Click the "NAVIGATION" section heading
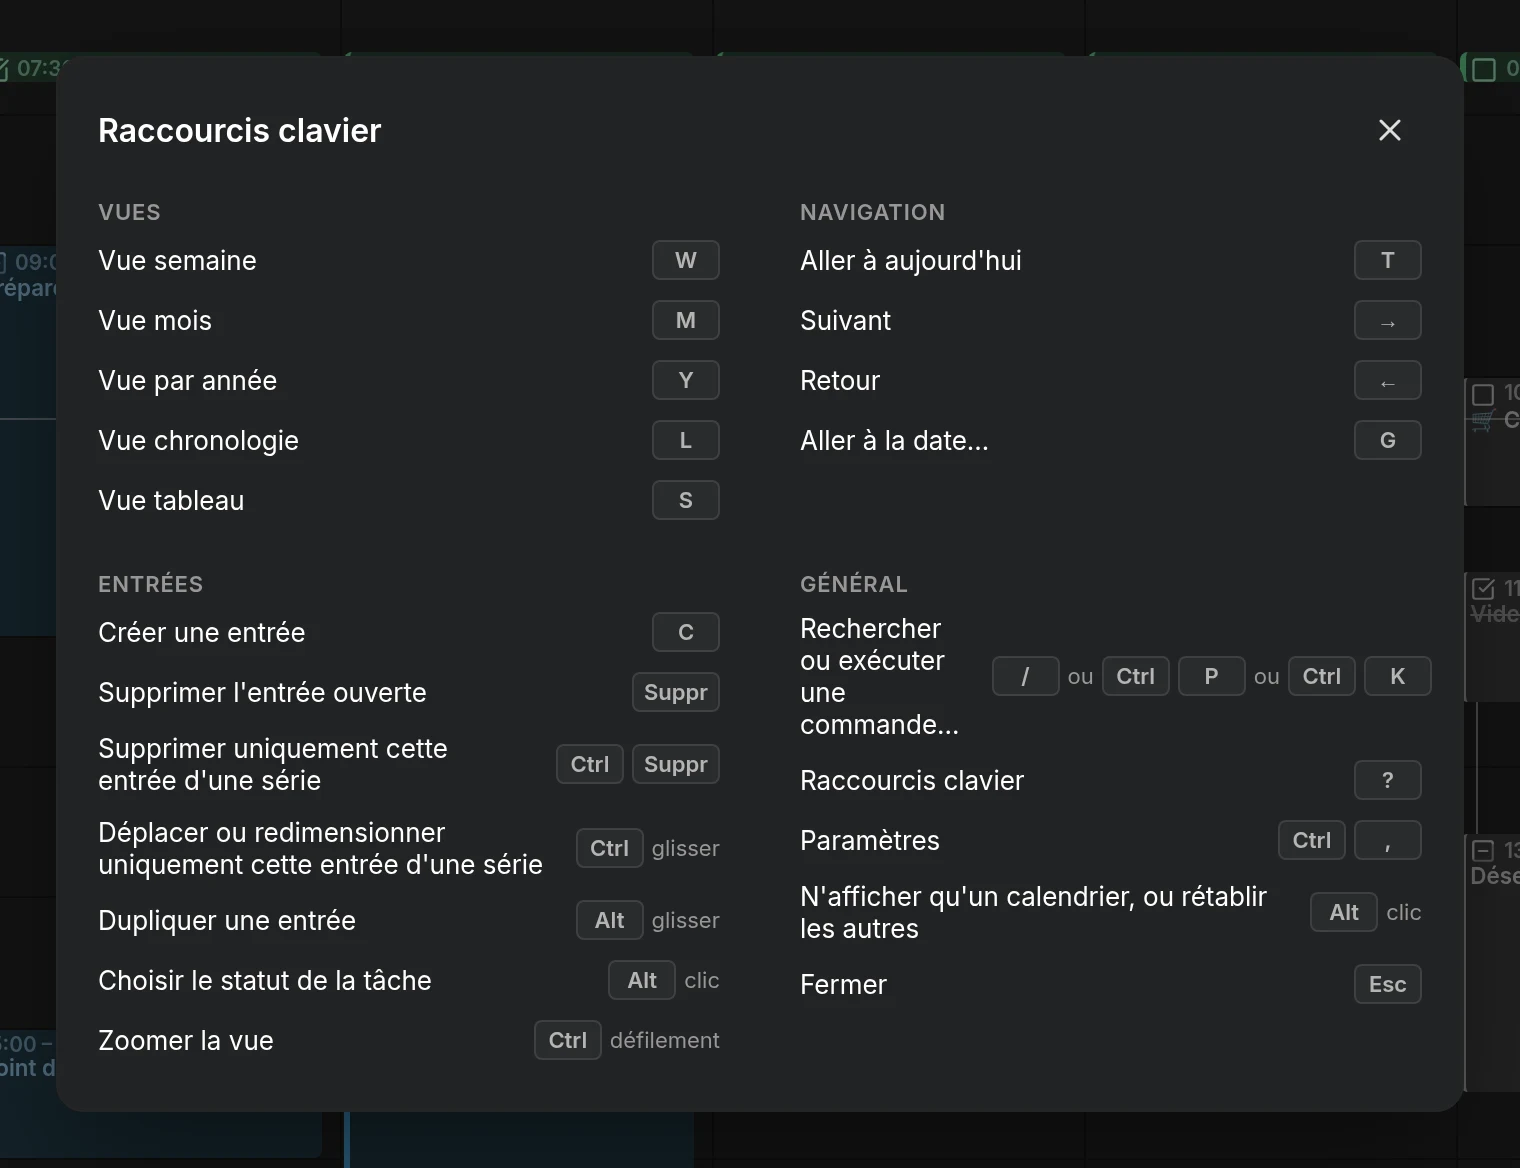This screenshot has width=1520, height=1168. coord(872,212)
